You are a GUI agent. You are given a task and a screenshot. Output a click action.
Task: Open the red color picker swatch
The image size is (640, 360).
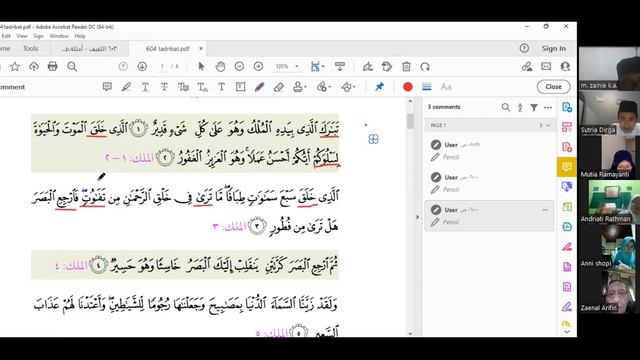(x=407, y=87)
